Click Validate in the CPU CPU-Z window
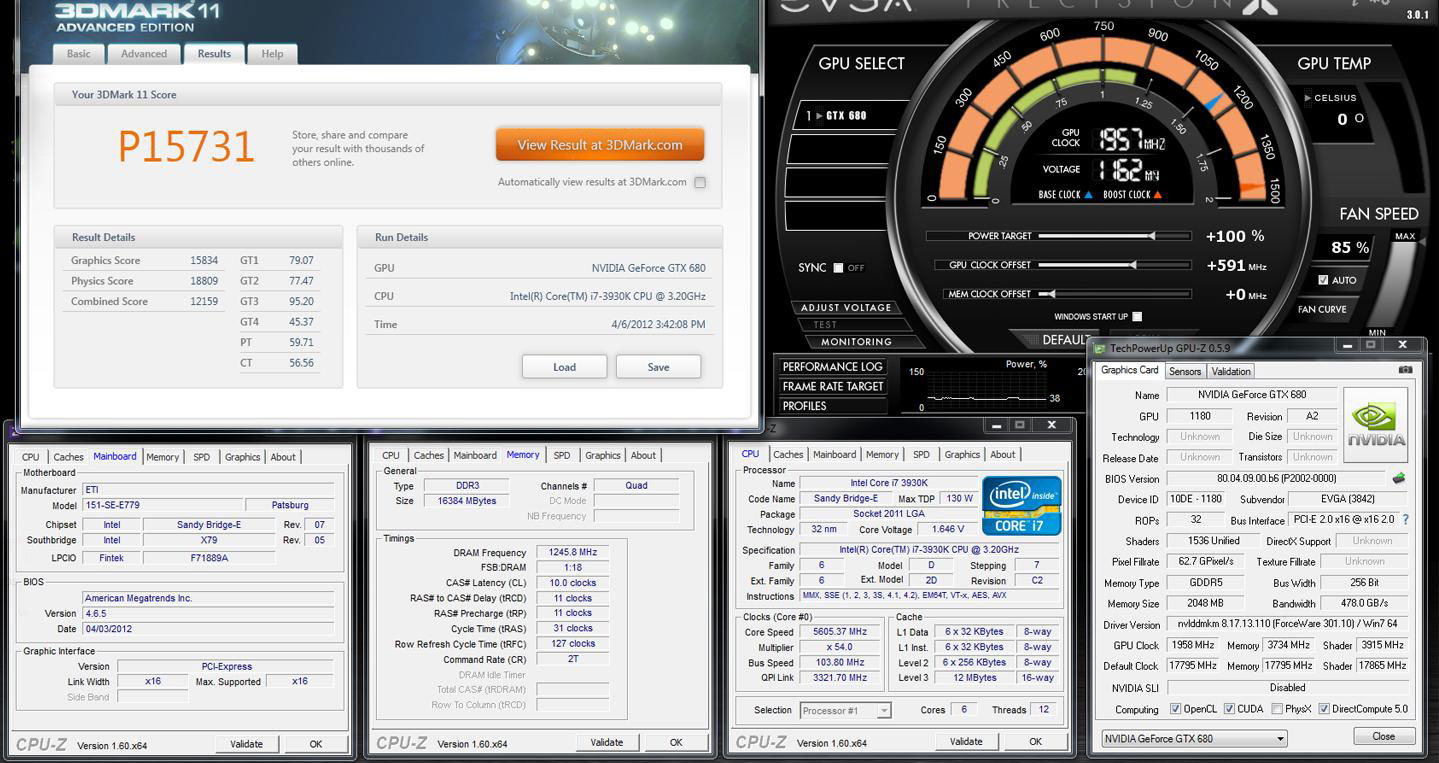1439x763 pixels. [966, 741]
